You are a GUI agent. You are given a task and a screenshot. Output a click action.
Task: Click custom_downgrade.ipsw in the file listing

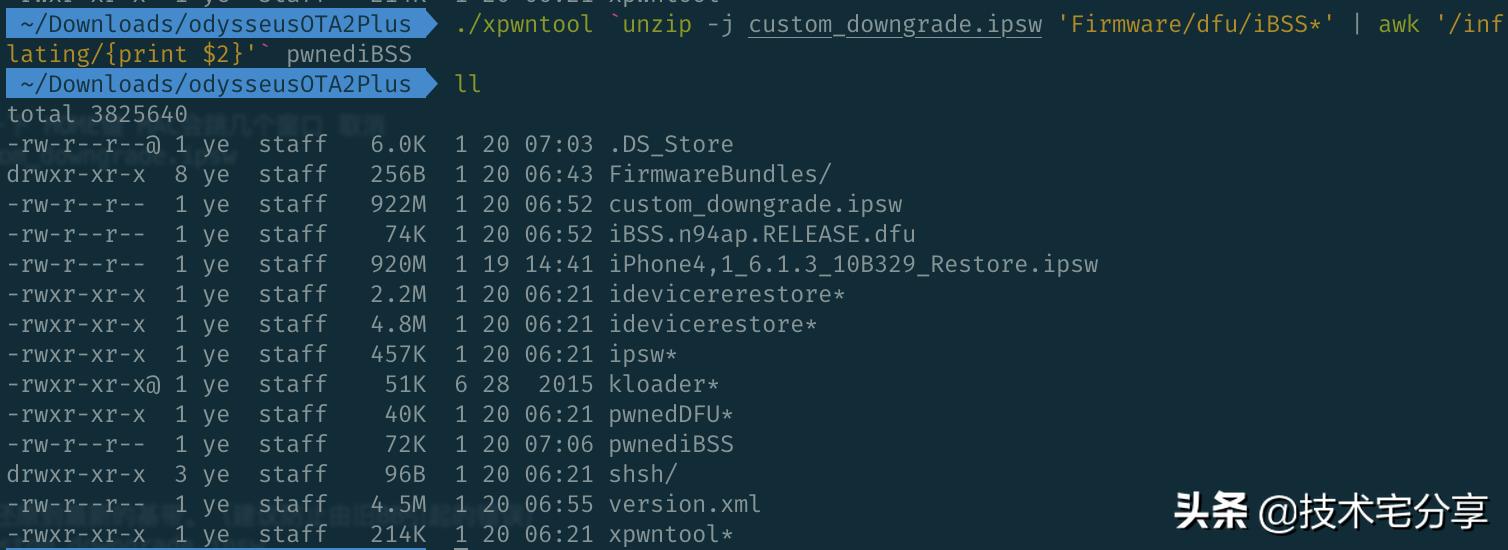tap(755, 204)
